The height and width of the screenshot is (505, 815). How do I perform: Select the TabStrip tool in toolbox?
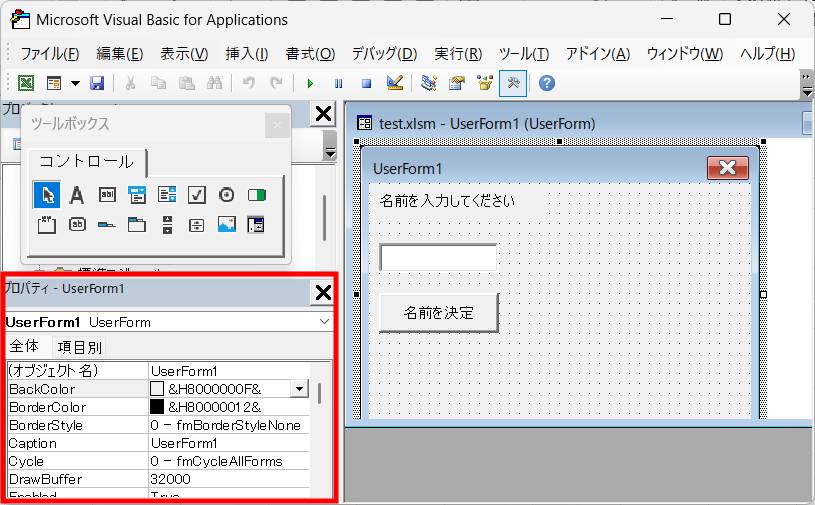coord(107,225)
